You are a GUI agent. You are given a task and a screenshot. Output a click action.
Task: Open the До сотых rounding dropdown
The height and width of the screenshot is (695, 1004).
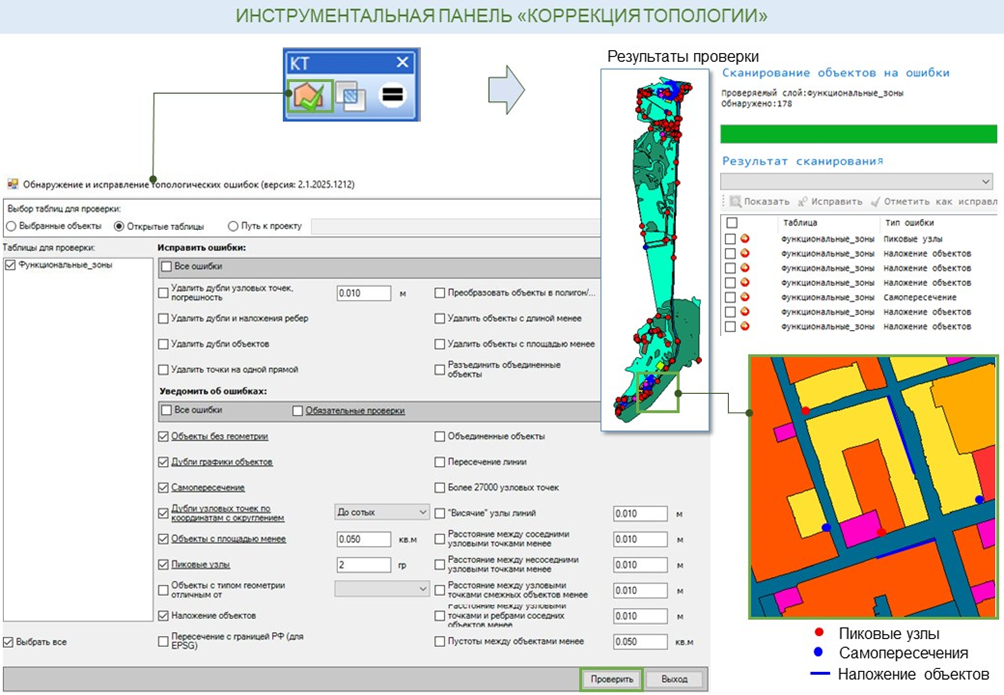coord(381,512)
